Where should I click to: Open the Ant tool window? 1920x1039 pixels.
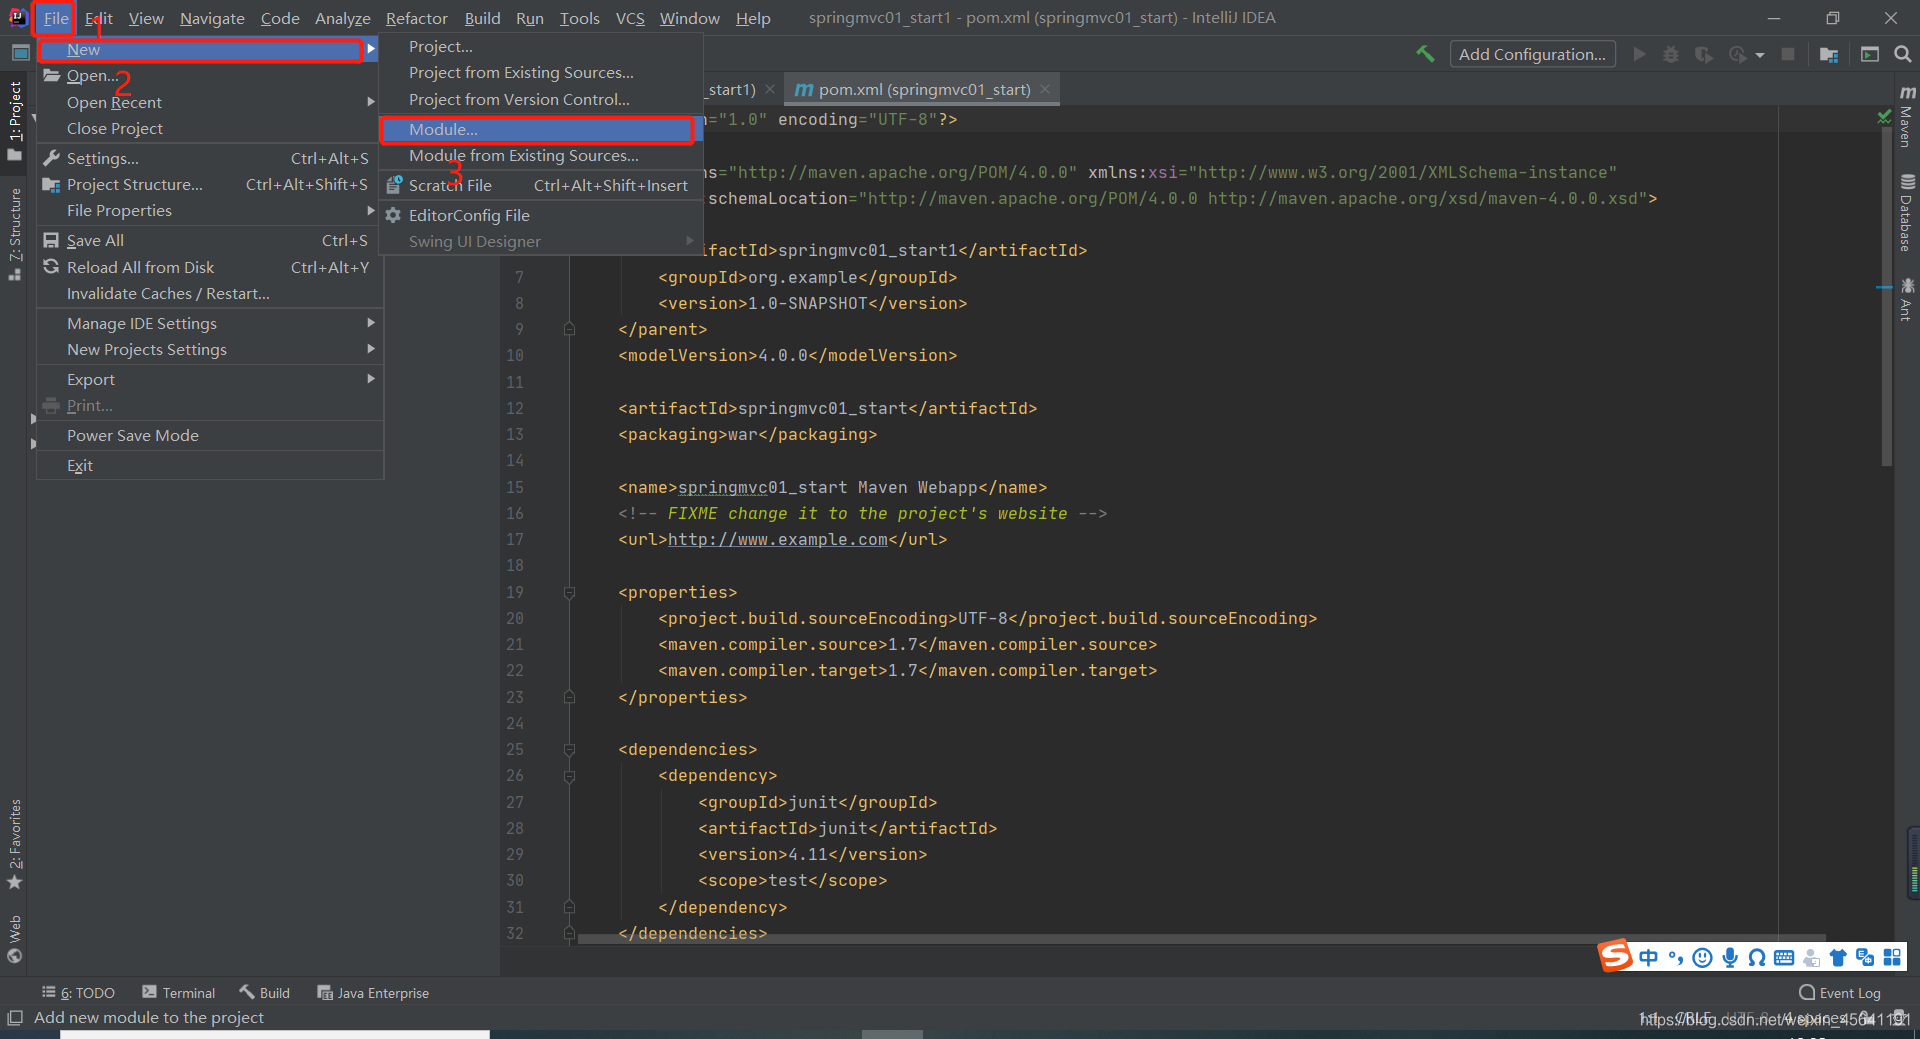point(1907,300)
